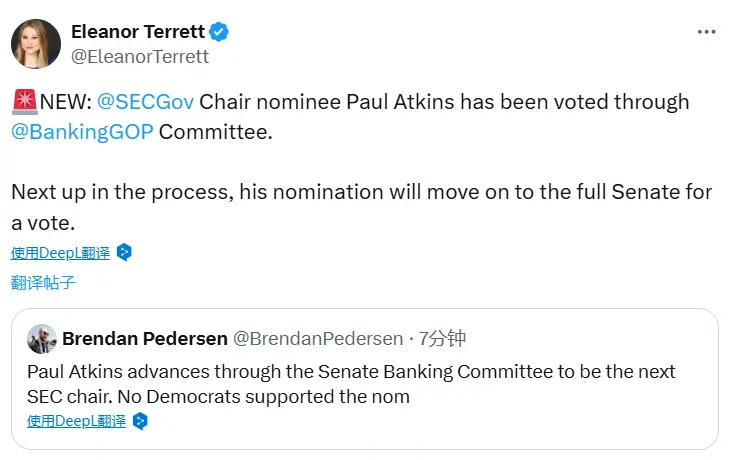Open the @BankingGOP mention

coord(82,132)
